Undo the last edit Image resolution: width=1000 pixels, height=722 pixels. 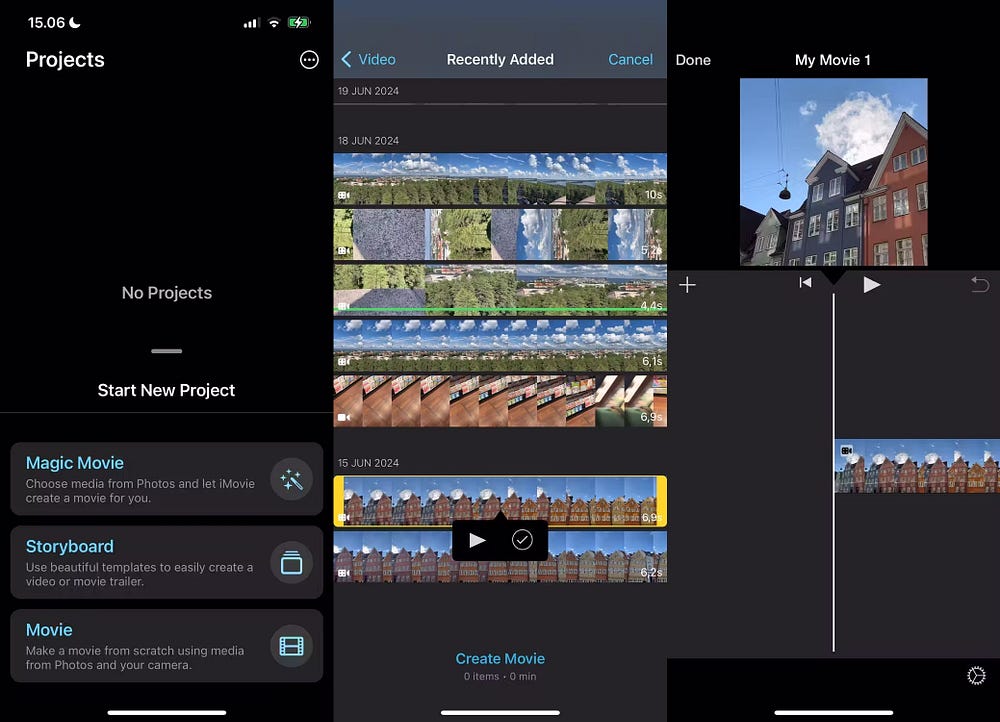(979, 285)
